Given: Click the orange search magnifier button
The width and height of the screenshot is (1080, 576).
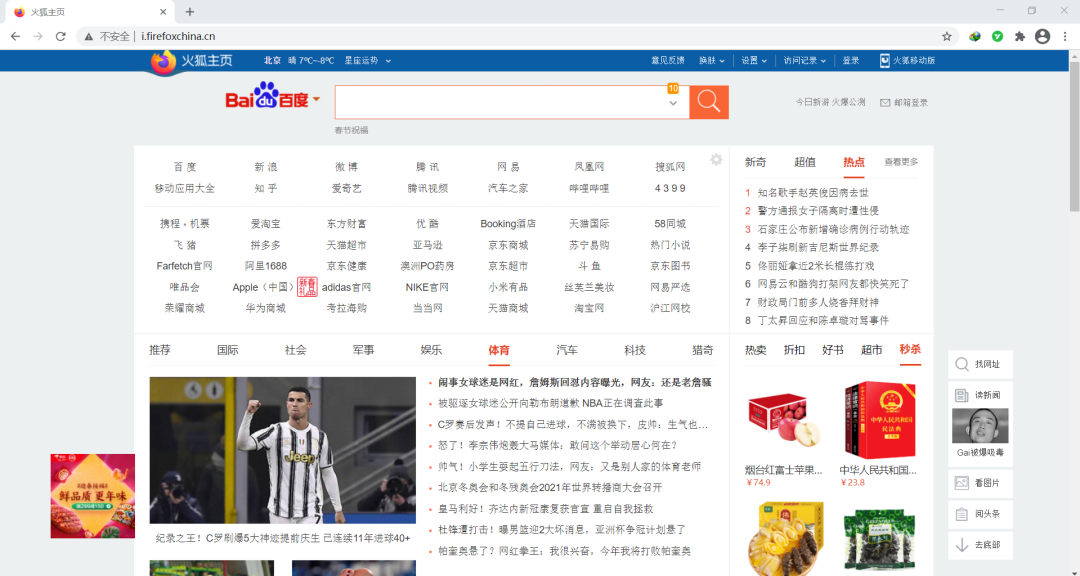Looking at the screenshot, I should 709,102.
